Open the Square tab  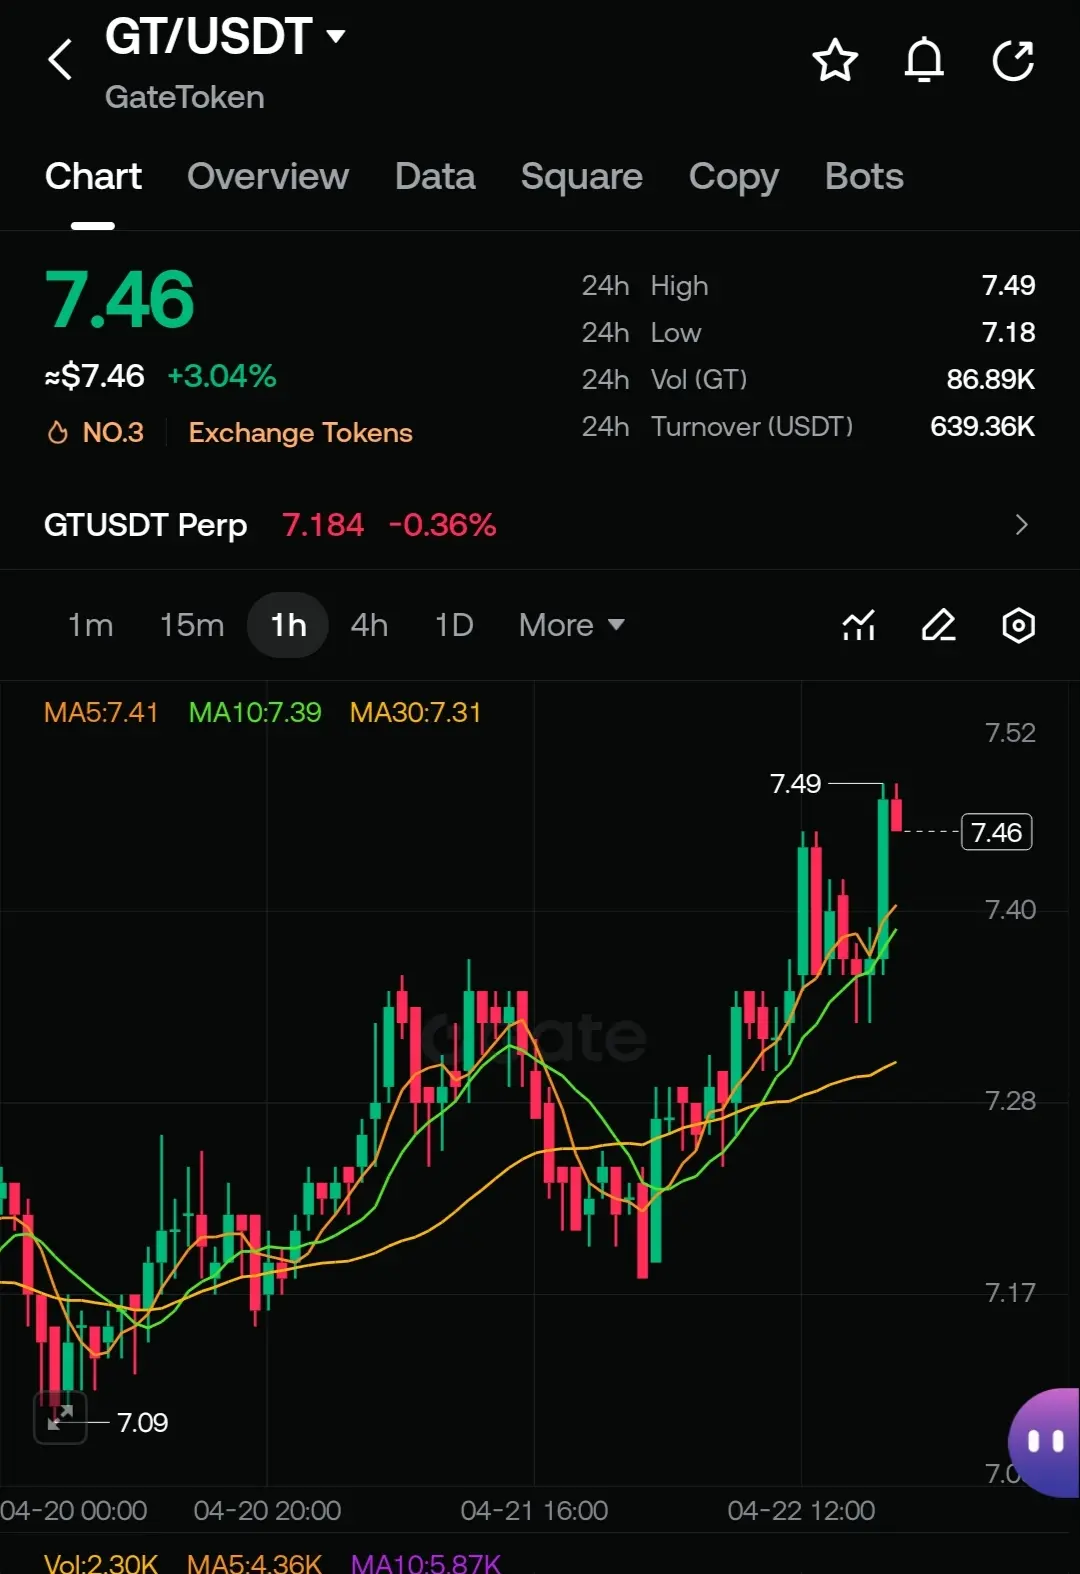click(x=582, y=177)
